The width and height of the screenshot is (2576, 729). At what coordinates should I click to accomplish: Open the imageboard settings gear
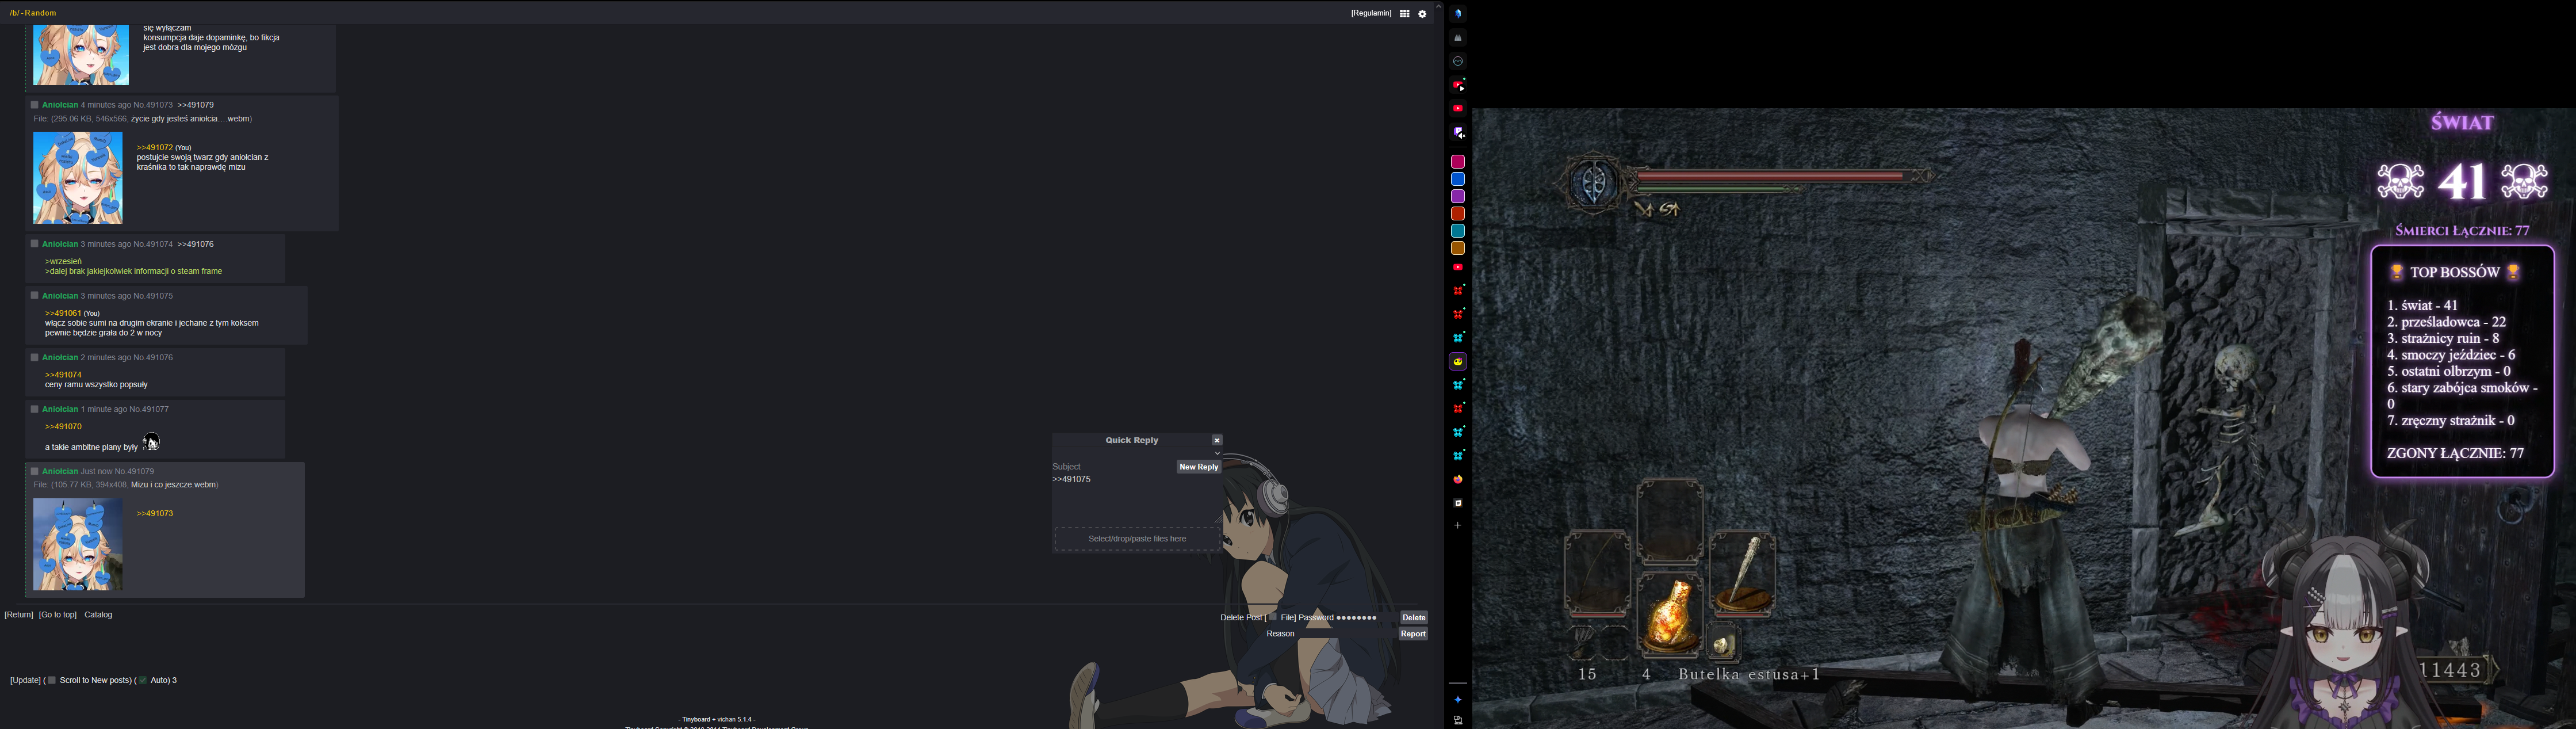[x=1423, y=14]
